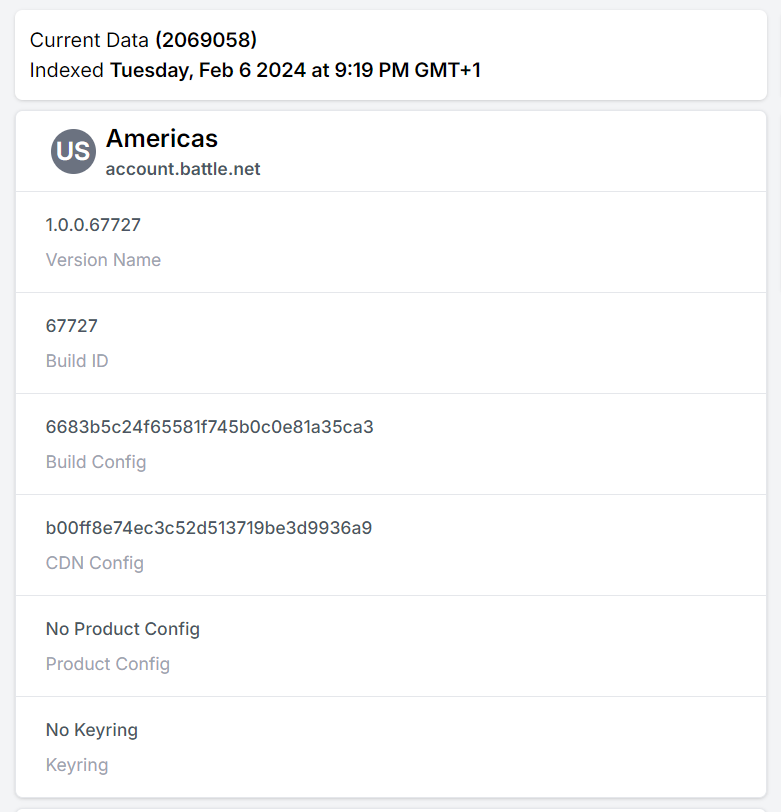This screenshot has height=812, width=781.
Task: Select the Americas region heading
Action: coord(162,138)
